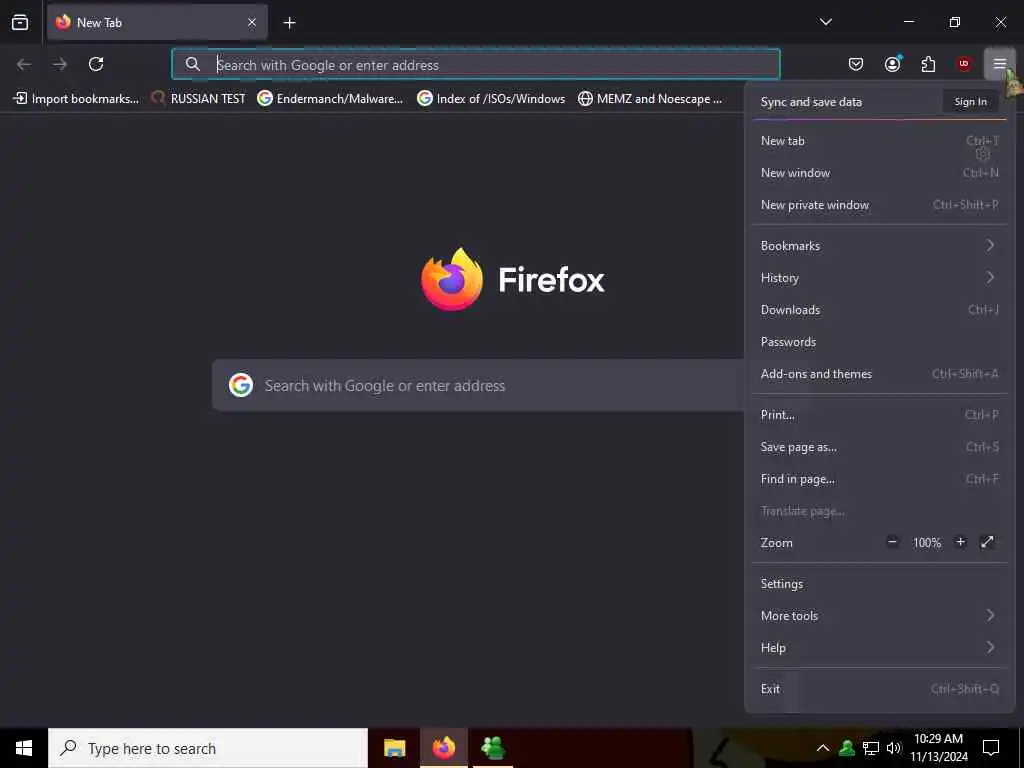Click the address bar magnifier icon
This screenshot has height=768, width=1024.
192,64
